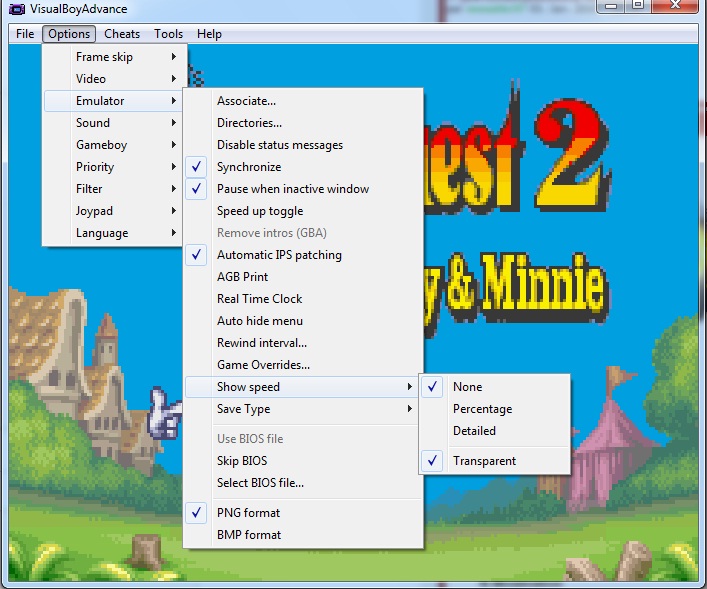Open the File menu
707x589 pixels.
(x=25, y=34)
